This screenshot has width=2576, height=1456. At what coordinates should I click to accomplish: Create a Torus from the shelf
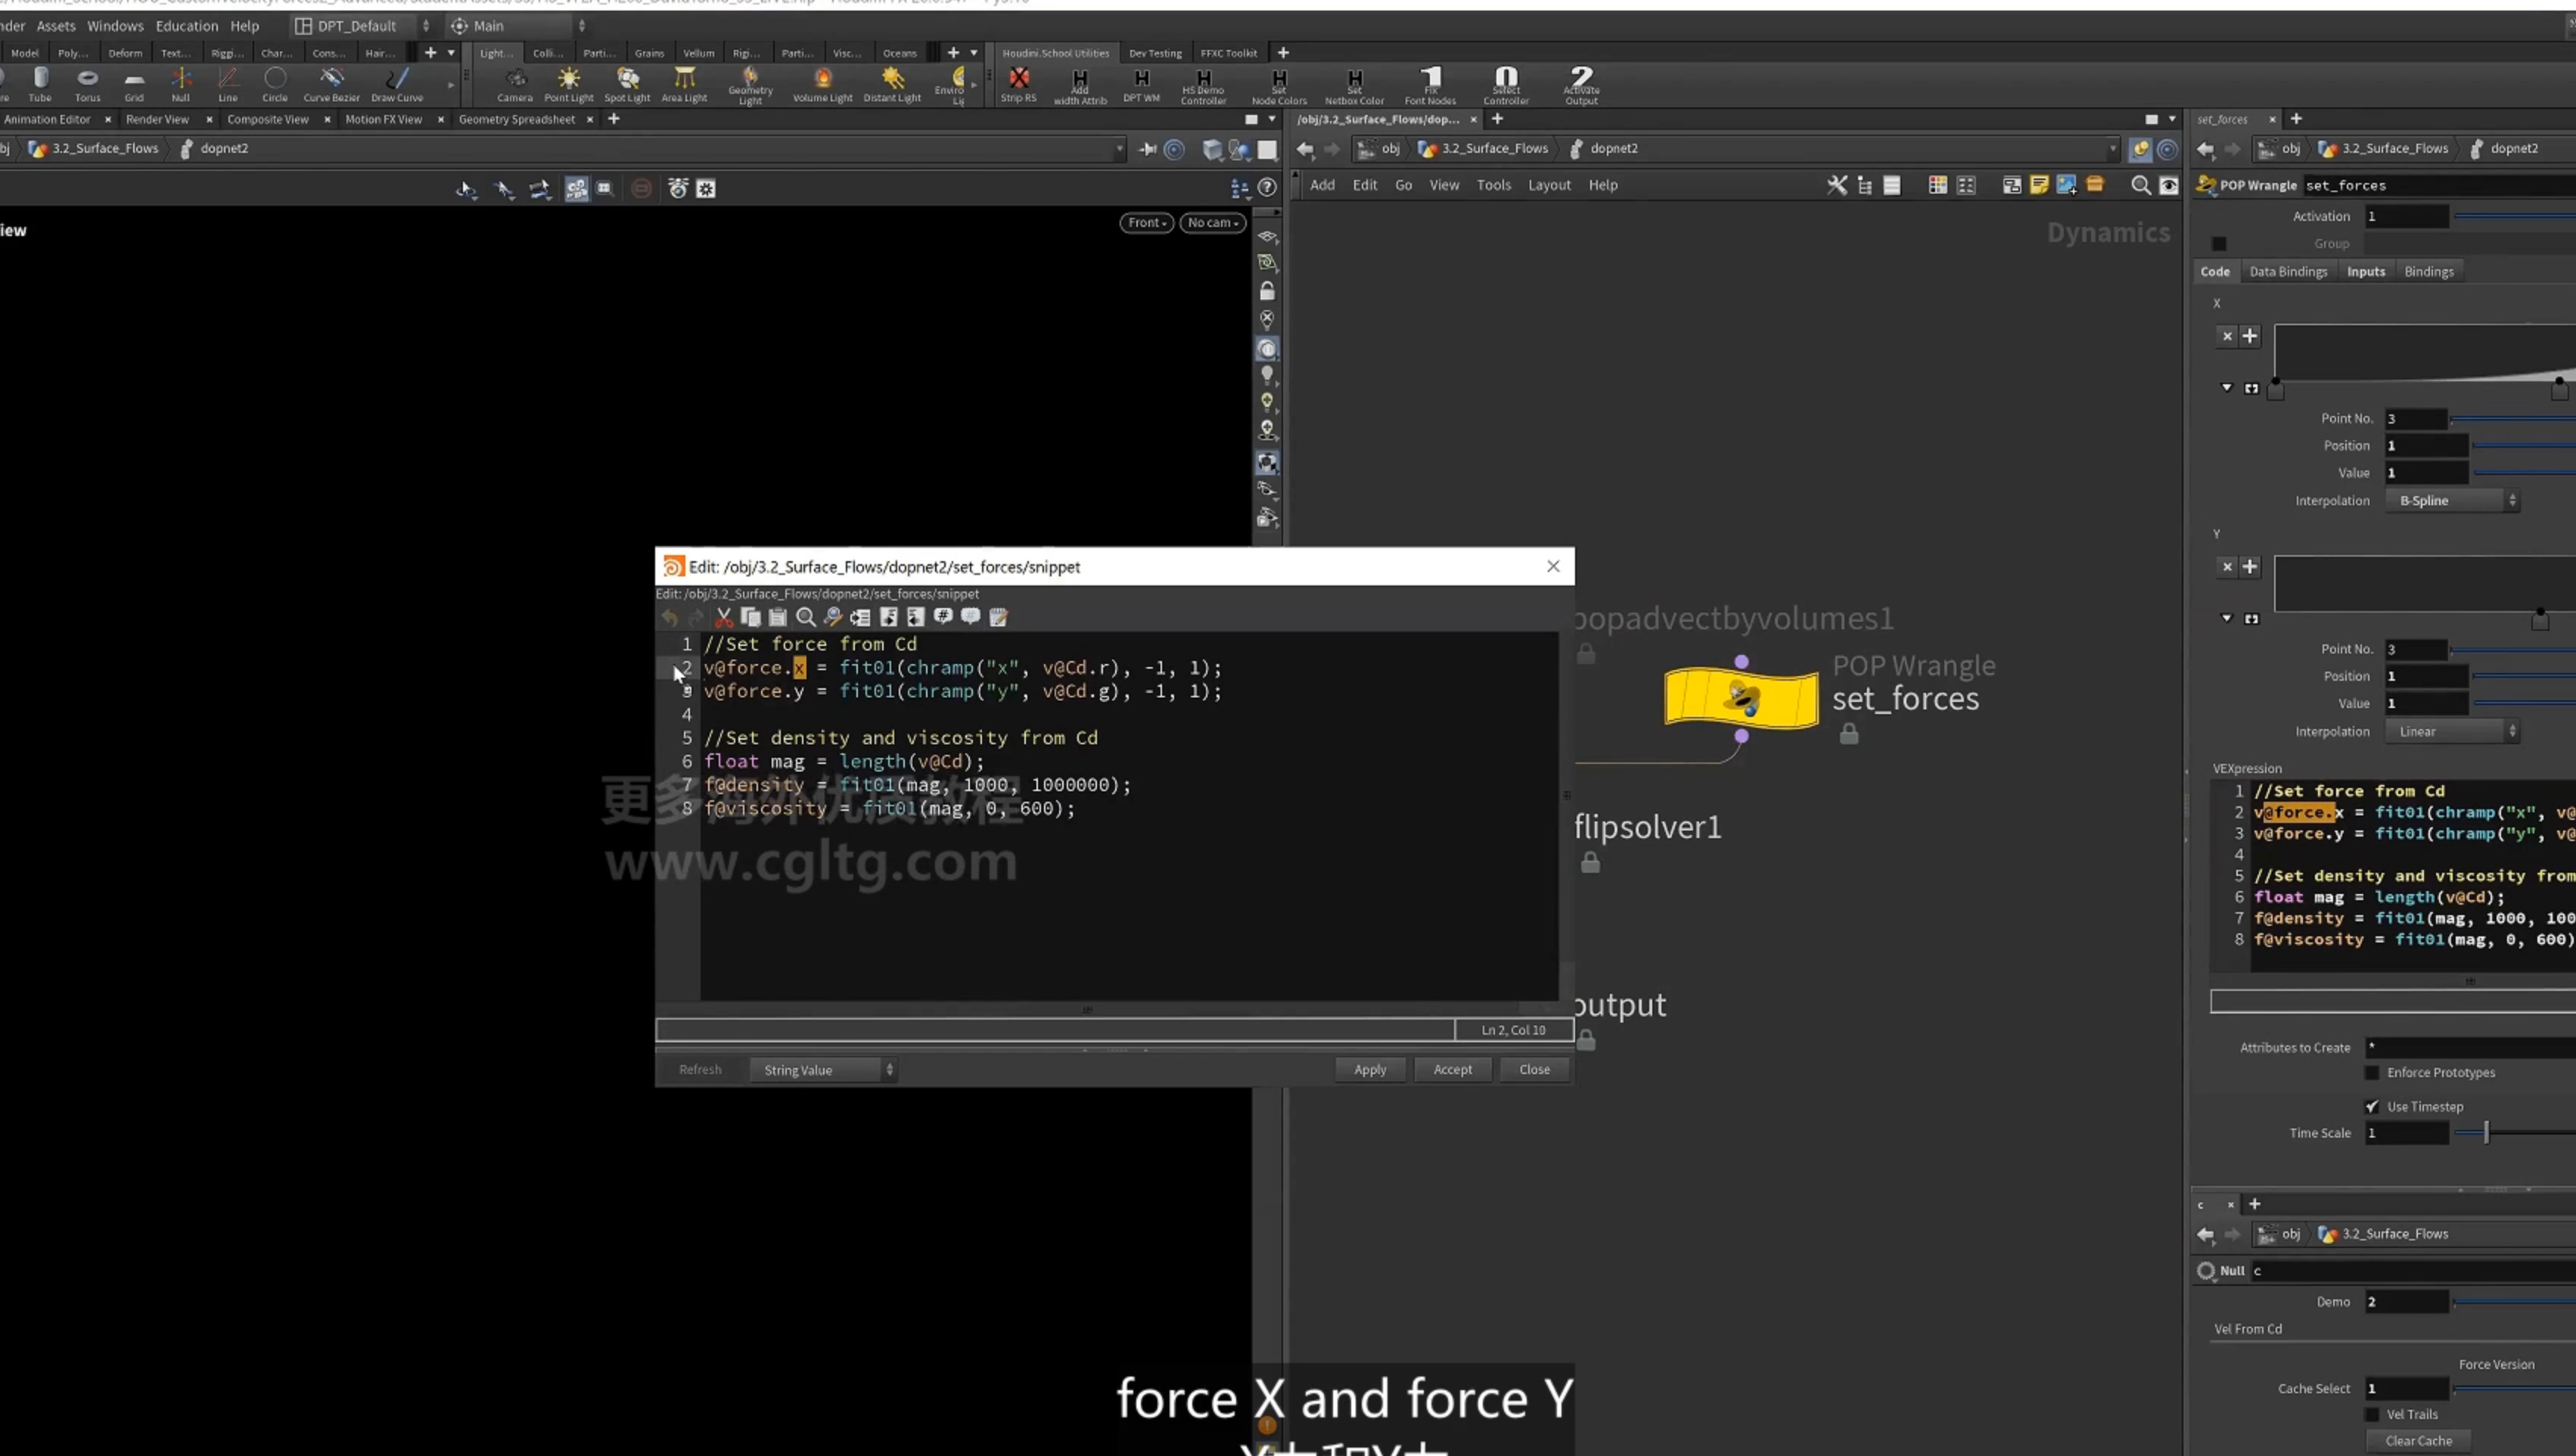coord(88,84)
